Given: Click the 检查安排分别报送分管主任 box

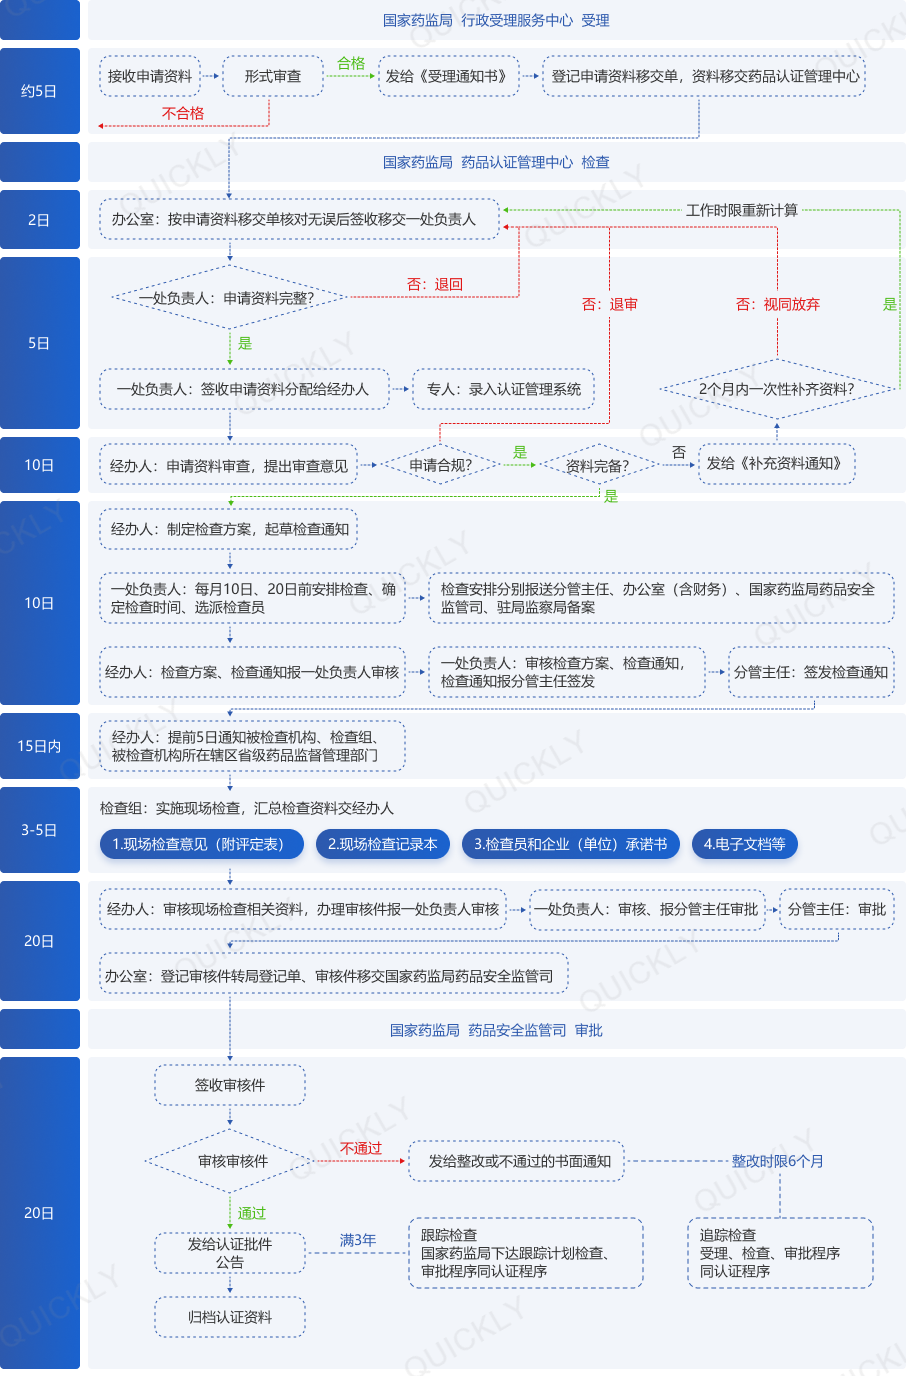Looking at the screenshot, I should point(661,598).
